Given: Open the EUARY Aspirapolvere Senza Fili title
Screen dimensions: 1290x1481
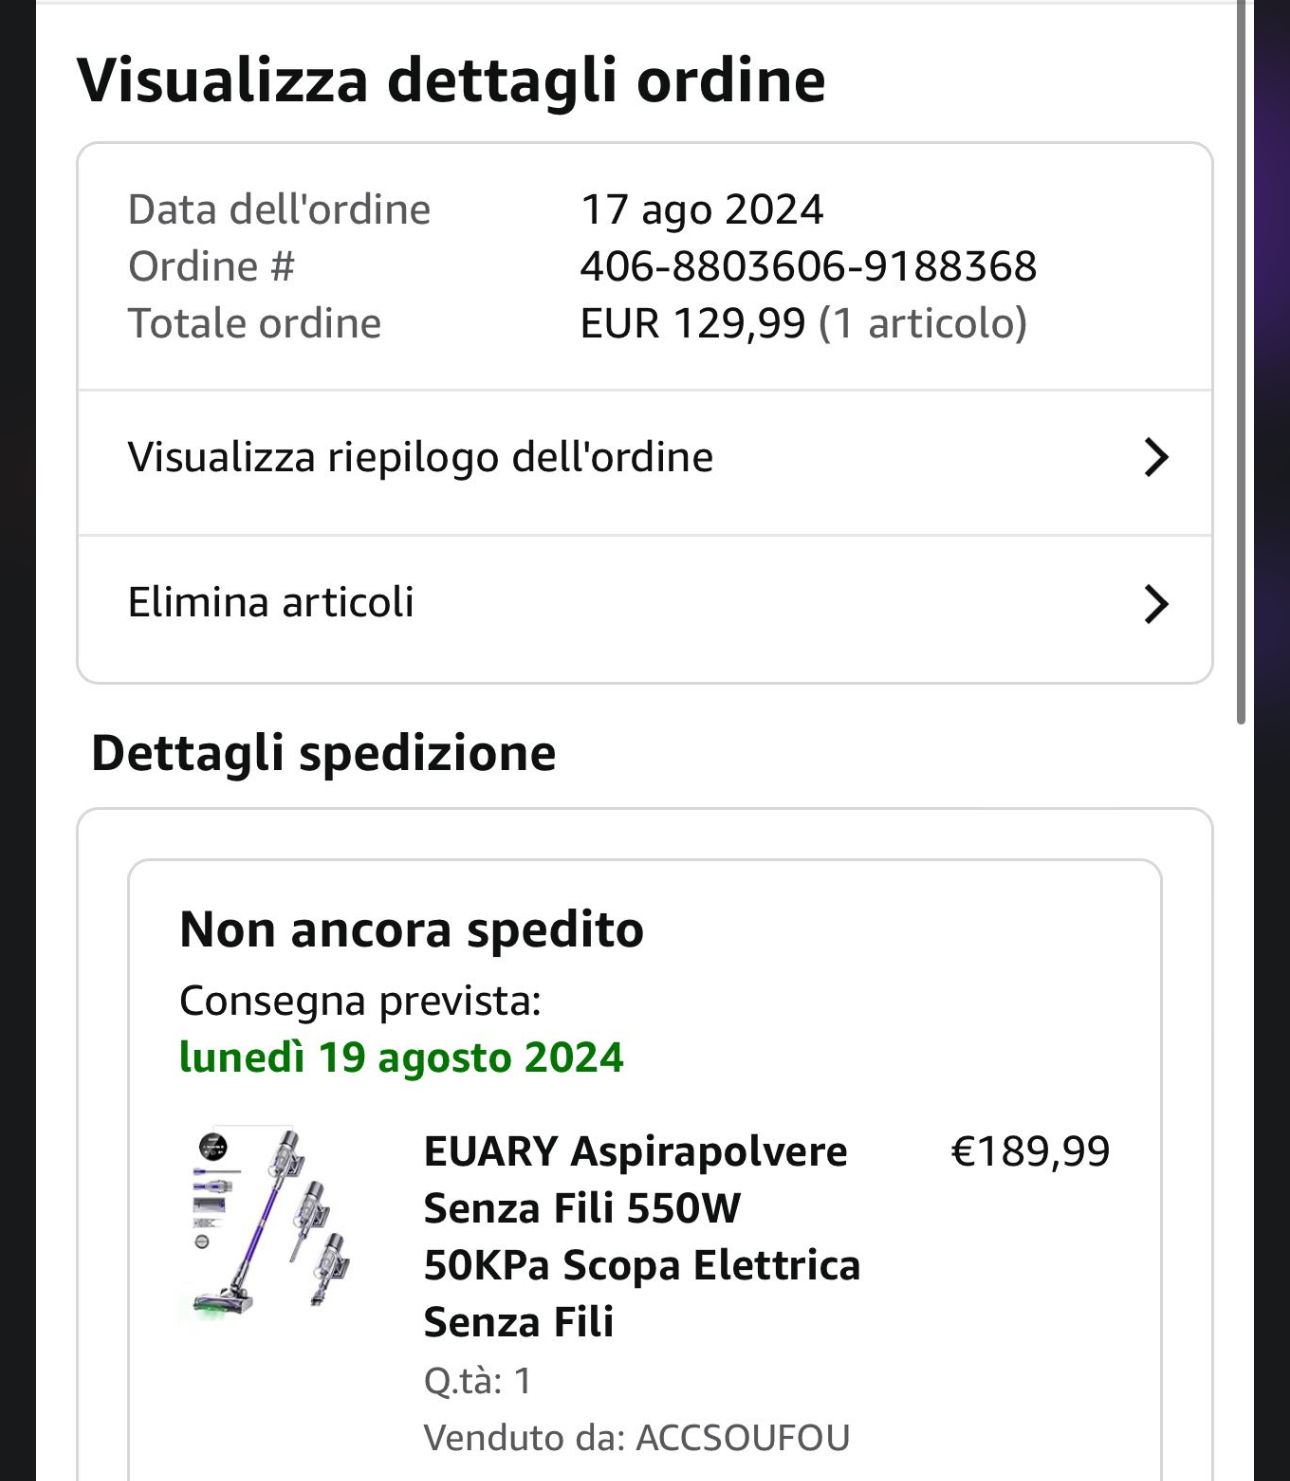Looking at the screenshot, I should pyautogui.click(x=641, y=1236).
